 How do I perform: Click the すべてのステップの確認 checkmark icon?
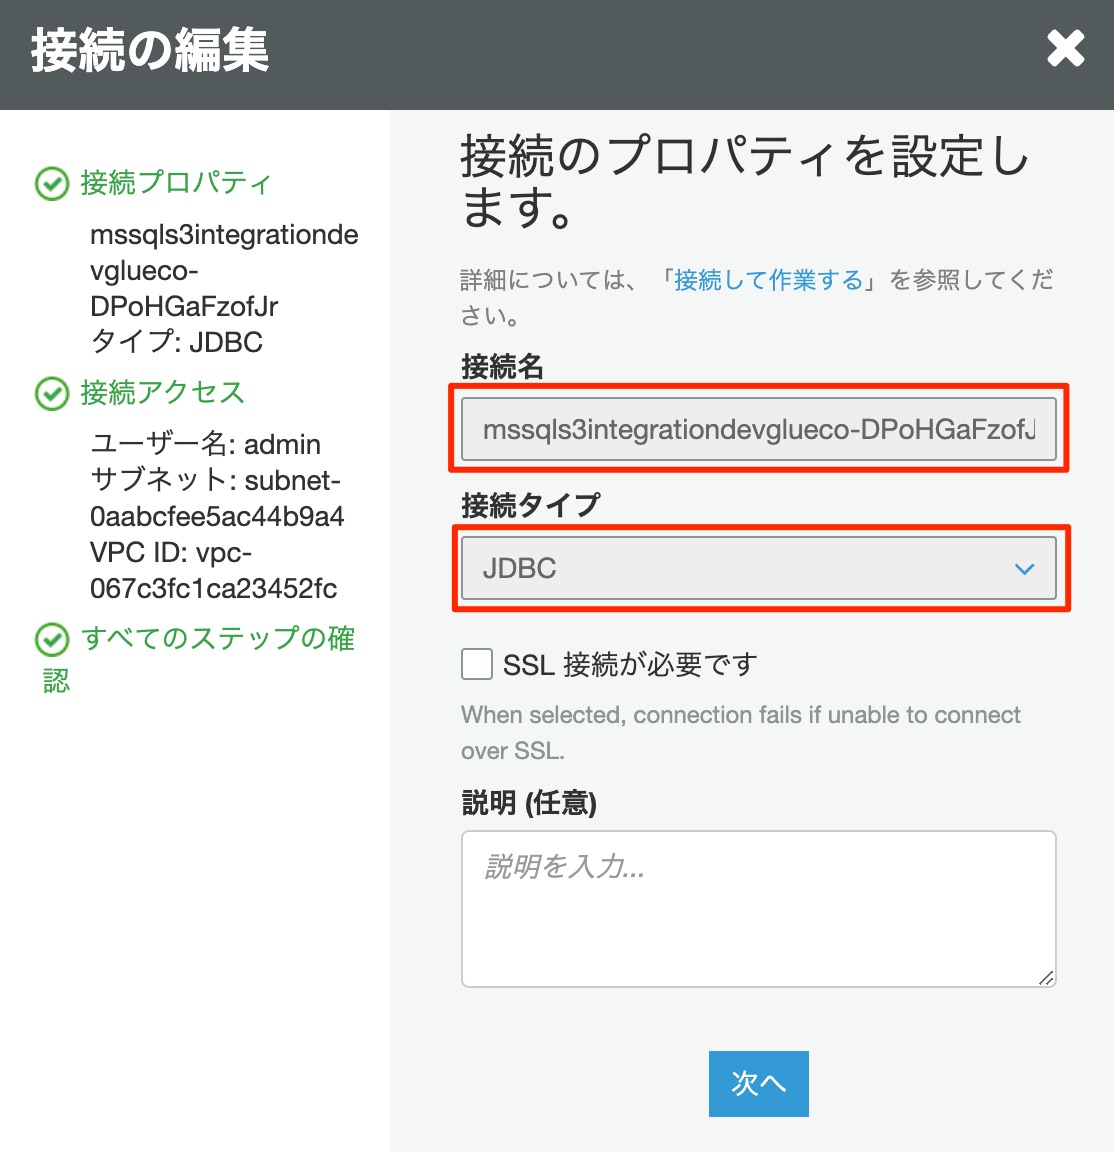[52, 640]
